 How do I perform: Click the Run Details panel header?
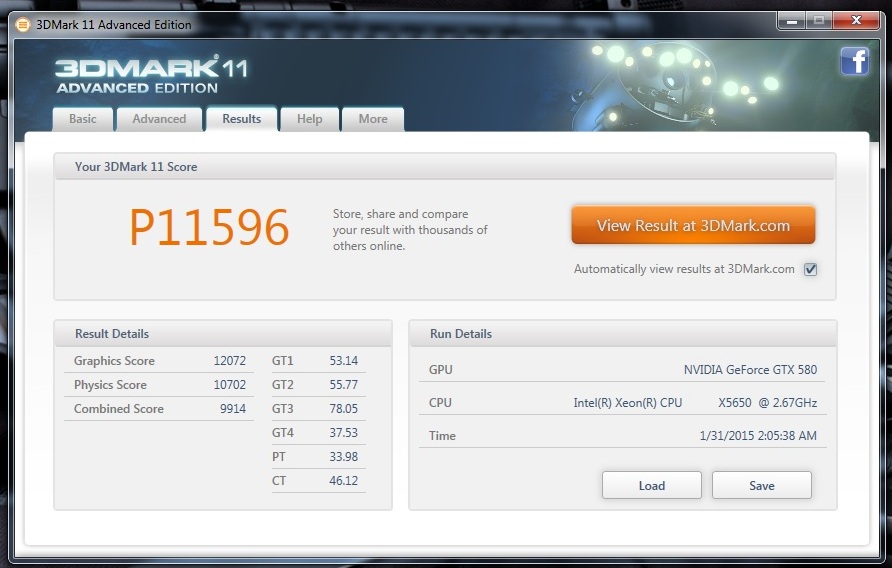[623, 334]
